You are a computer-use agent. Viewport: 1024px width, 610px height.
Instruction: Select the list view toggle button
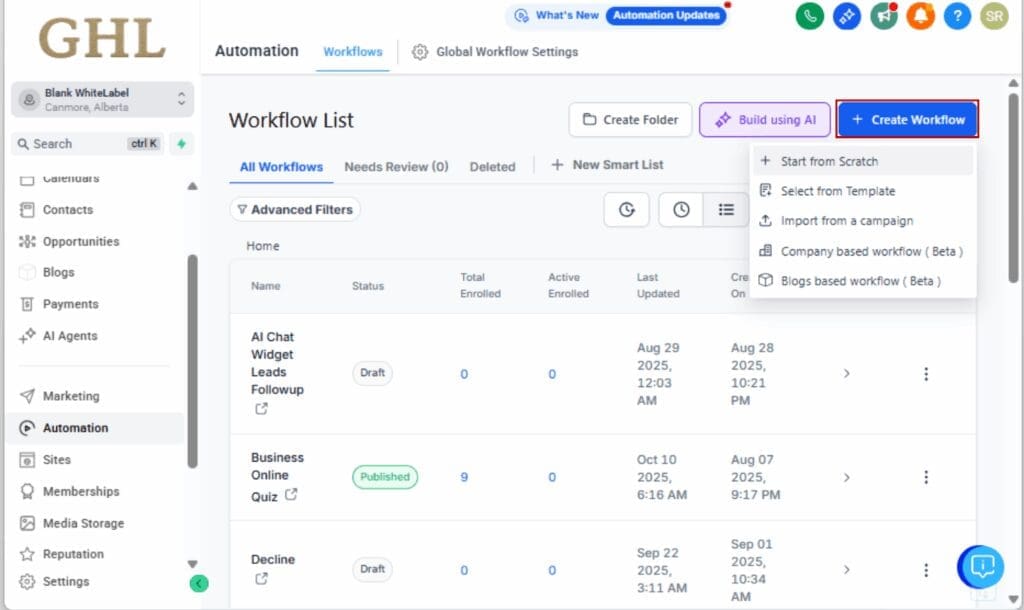726,210
